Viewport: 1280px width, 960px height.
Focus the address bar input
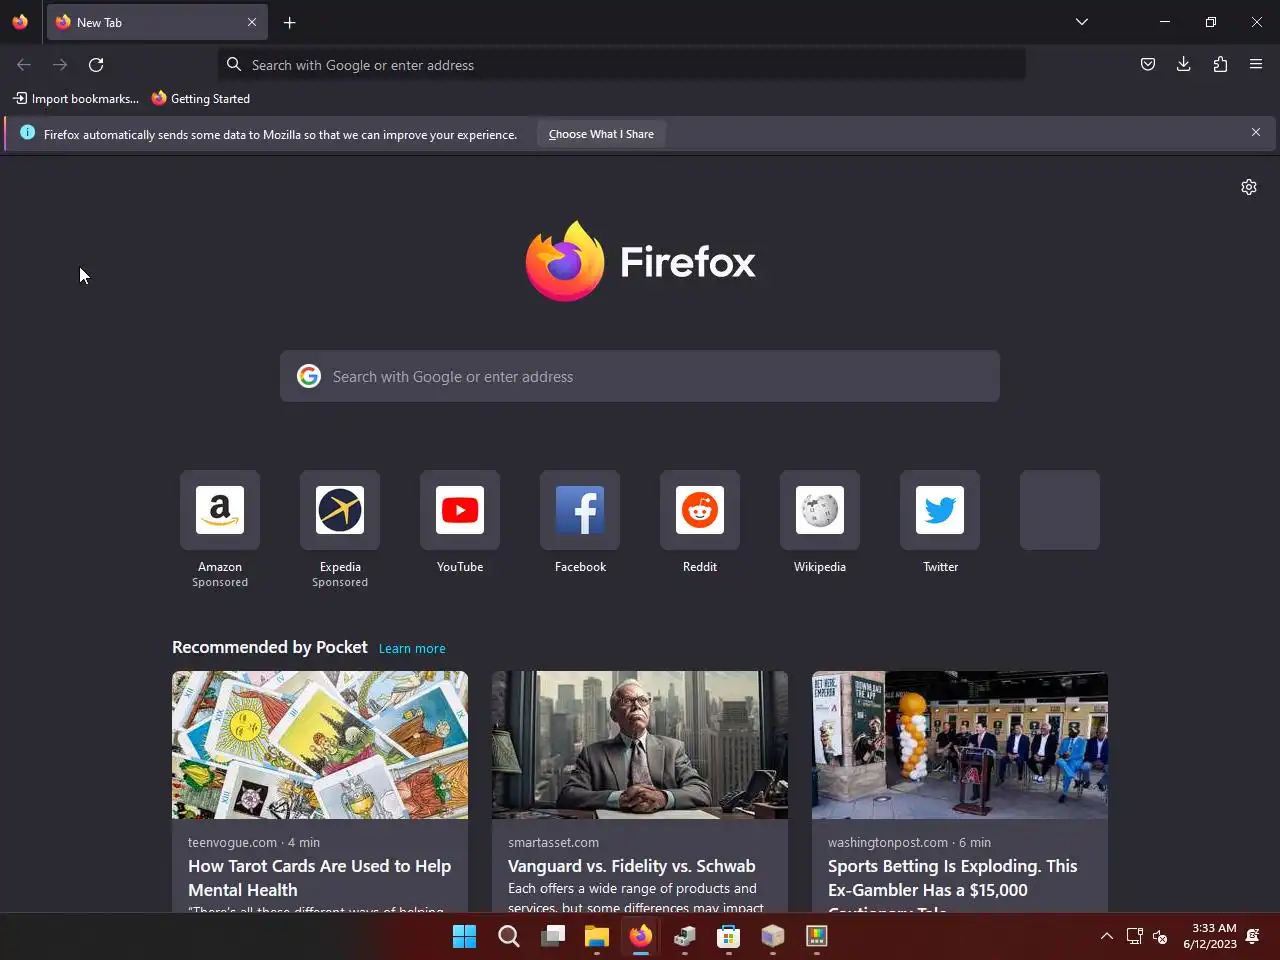click(x=622, y=65)
